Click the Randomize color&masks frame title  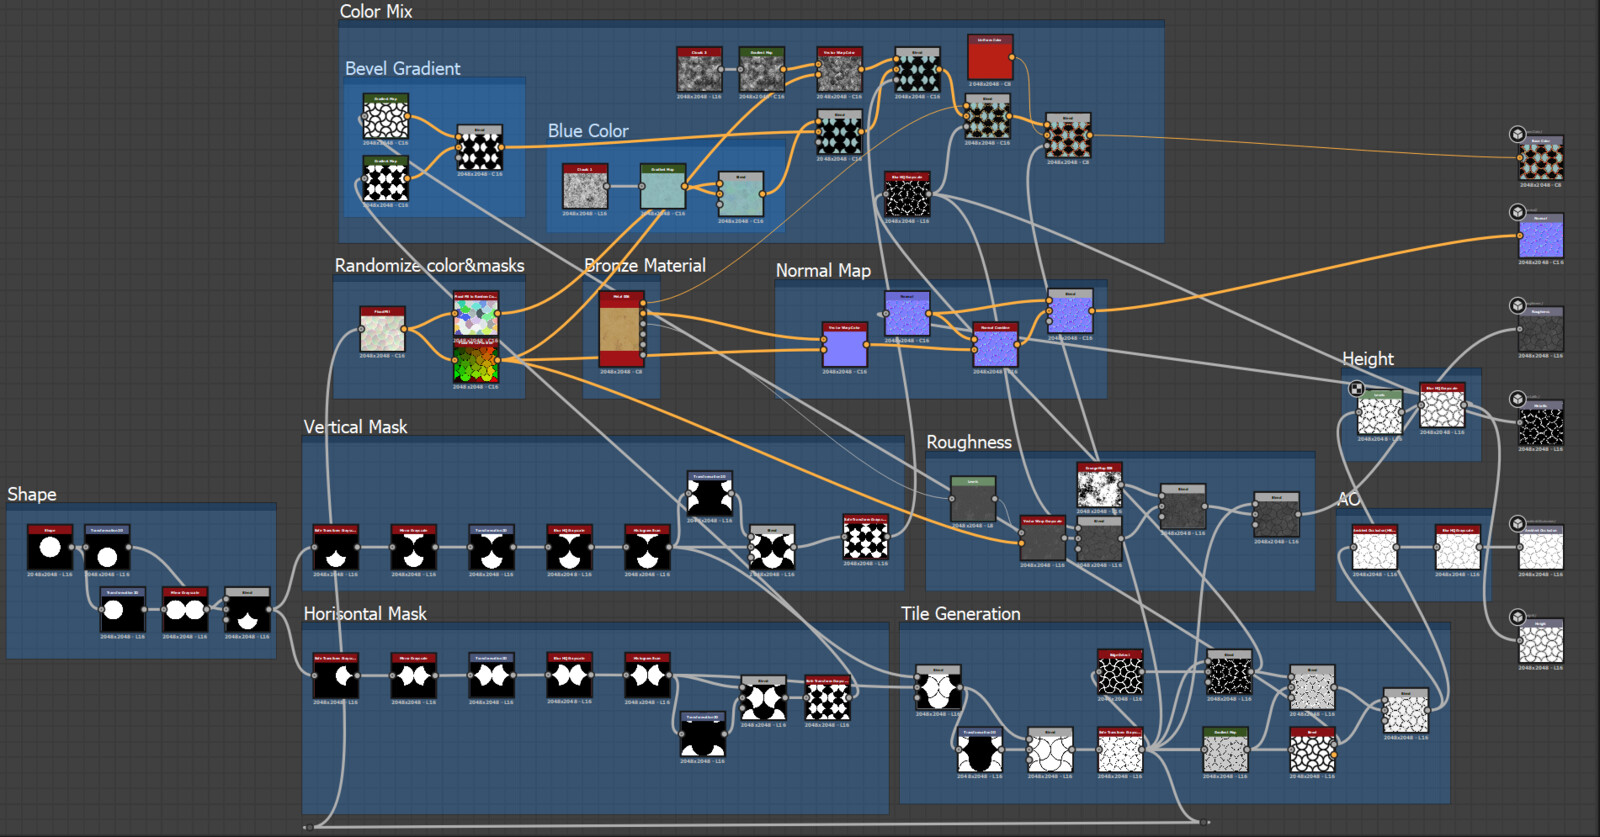tap(429, 265)
